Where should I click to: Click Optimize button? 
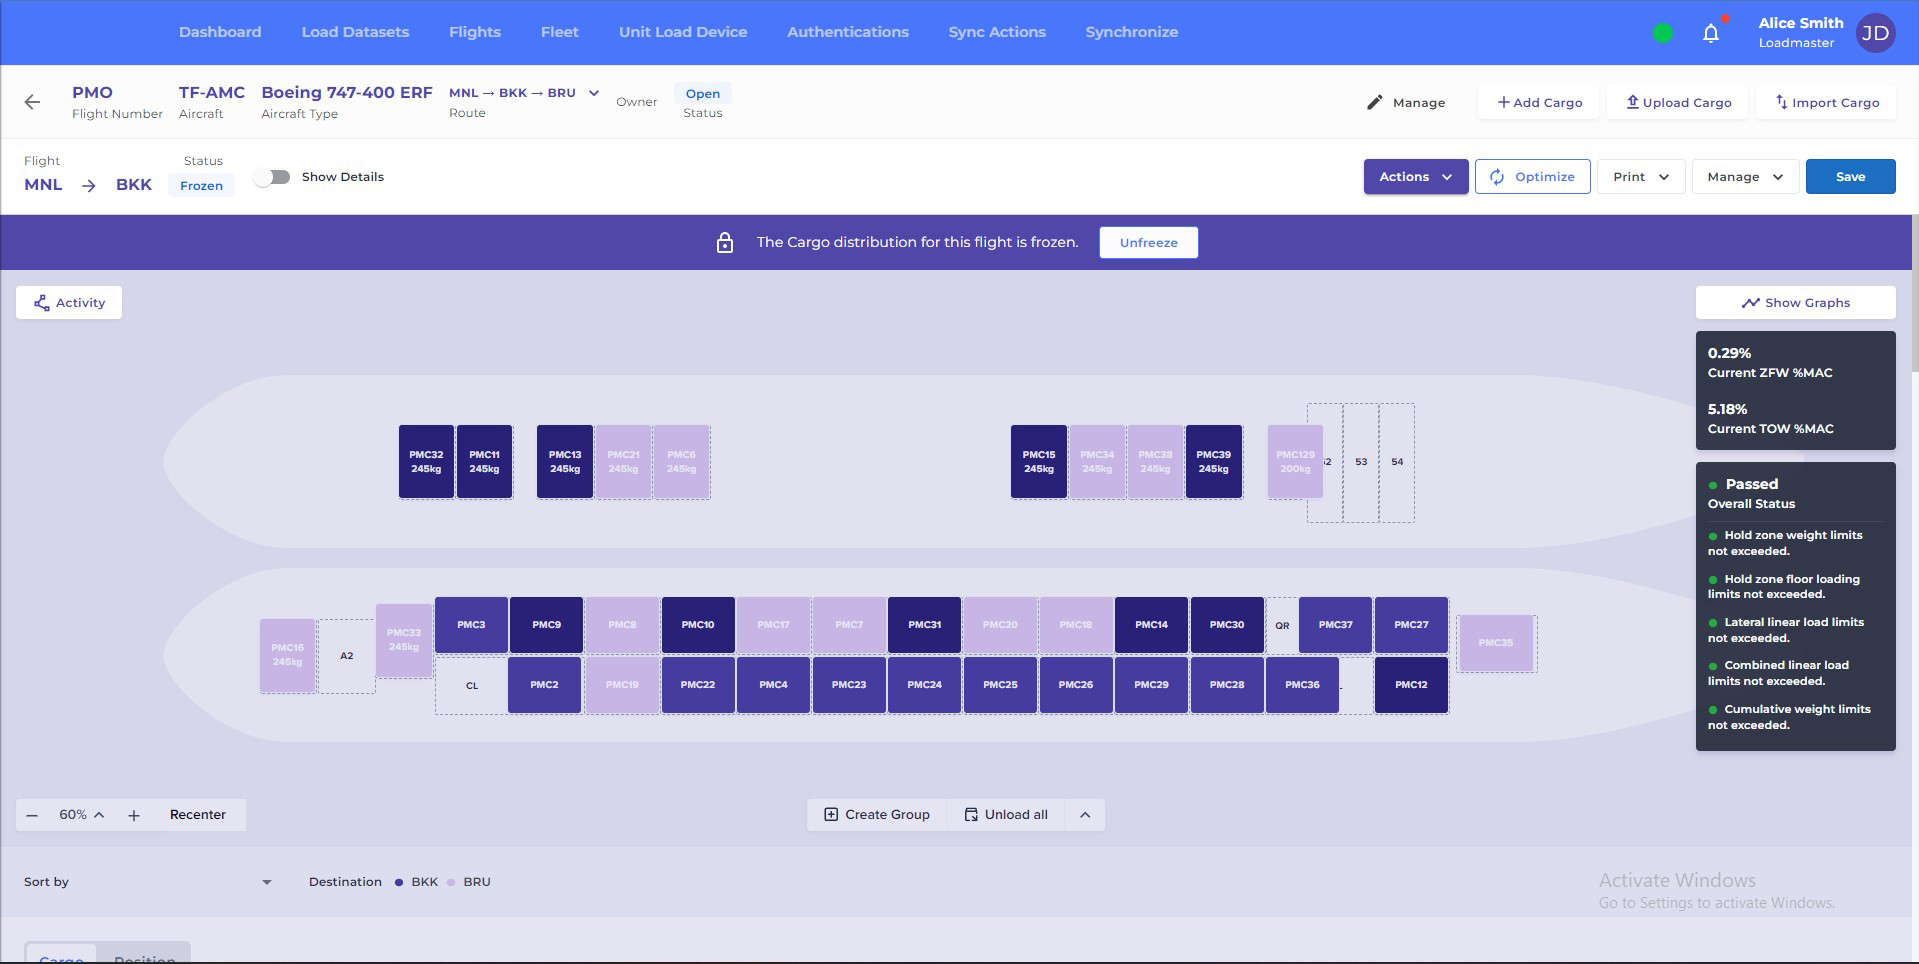1532,177
